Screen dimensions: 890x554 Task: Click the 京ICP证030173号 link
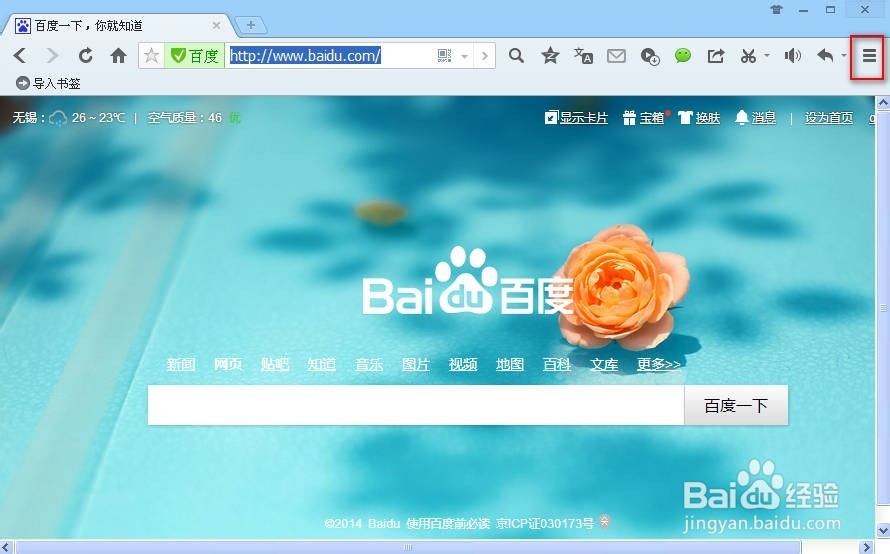[x=545, y=523]
